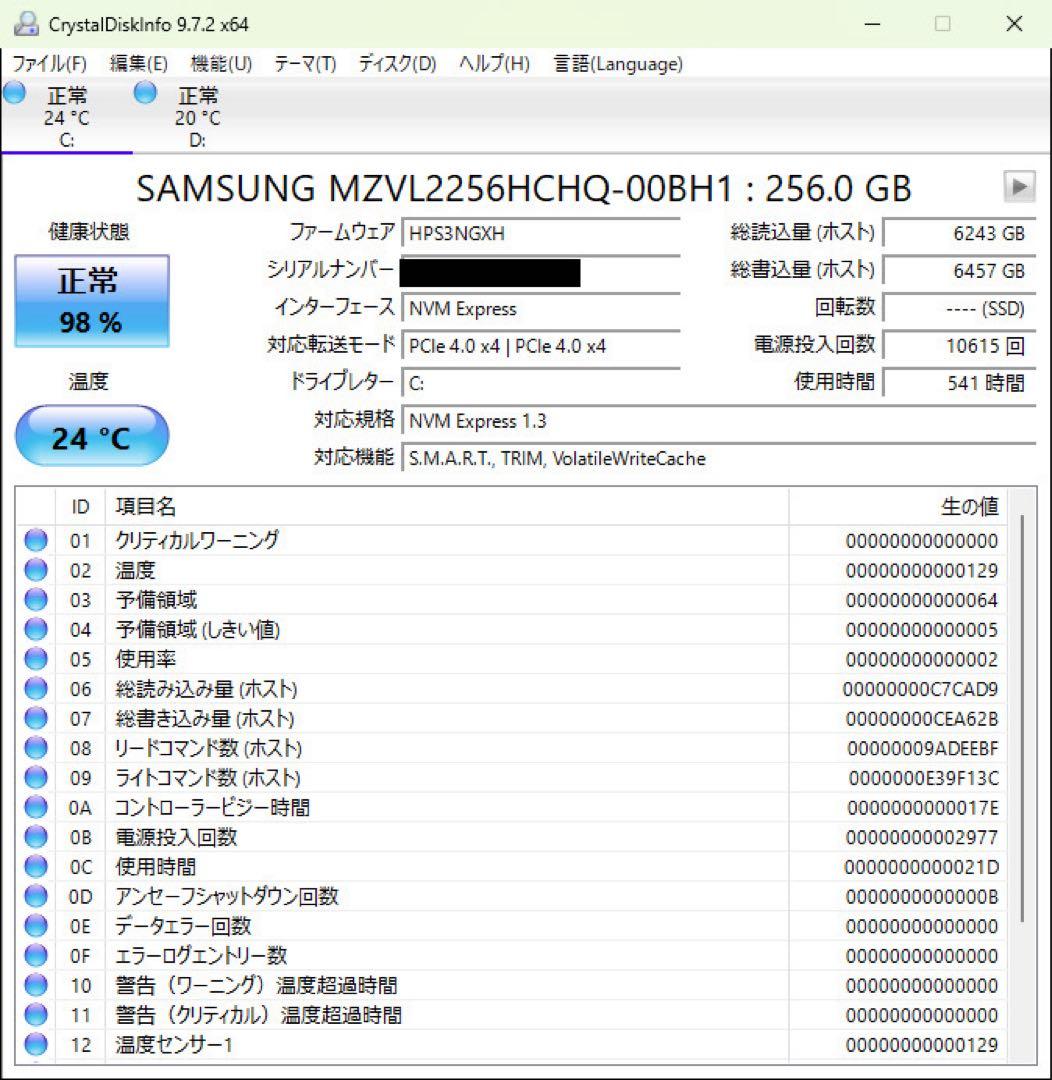Image resolution: width=1052 pixels, height=1080 pixels.
Task: Select drive D: from the drive strip
Action: (x=198, y=115)
